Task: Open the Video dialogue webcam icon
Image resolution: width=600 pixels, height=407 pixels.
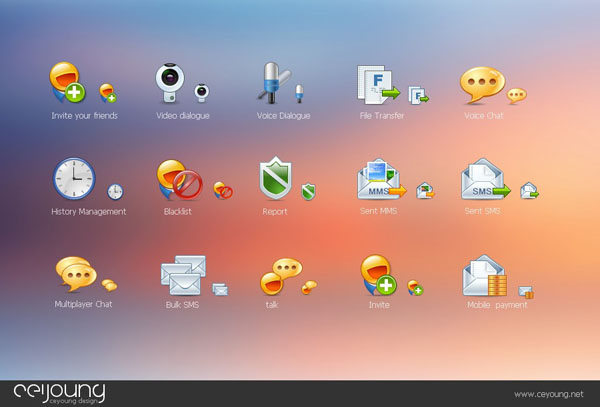Action: [169, 83]
